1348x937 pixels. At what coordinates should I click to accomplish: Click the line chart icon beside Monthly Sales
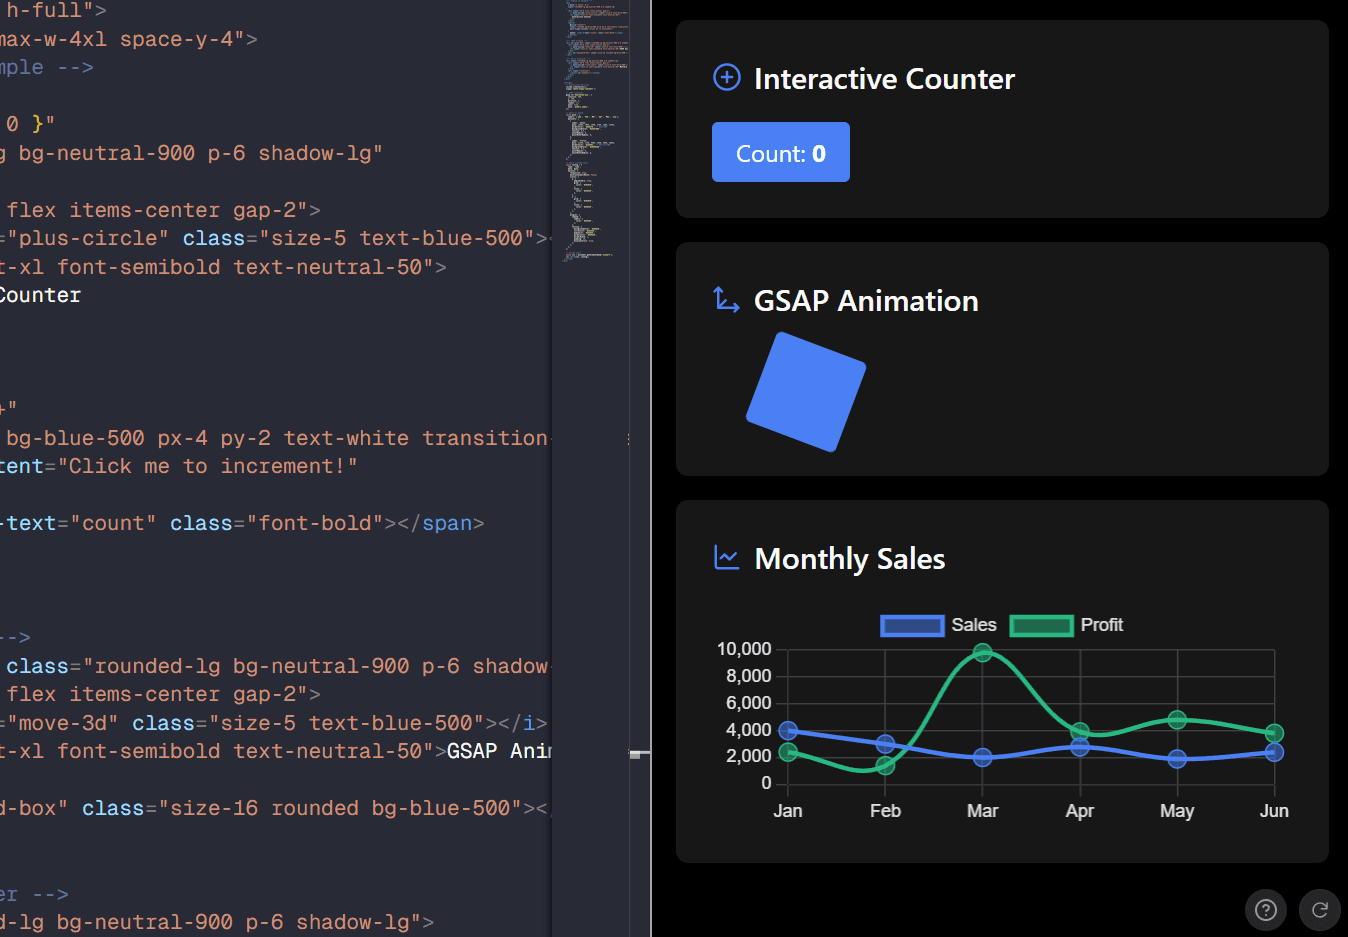coord(726,558)
